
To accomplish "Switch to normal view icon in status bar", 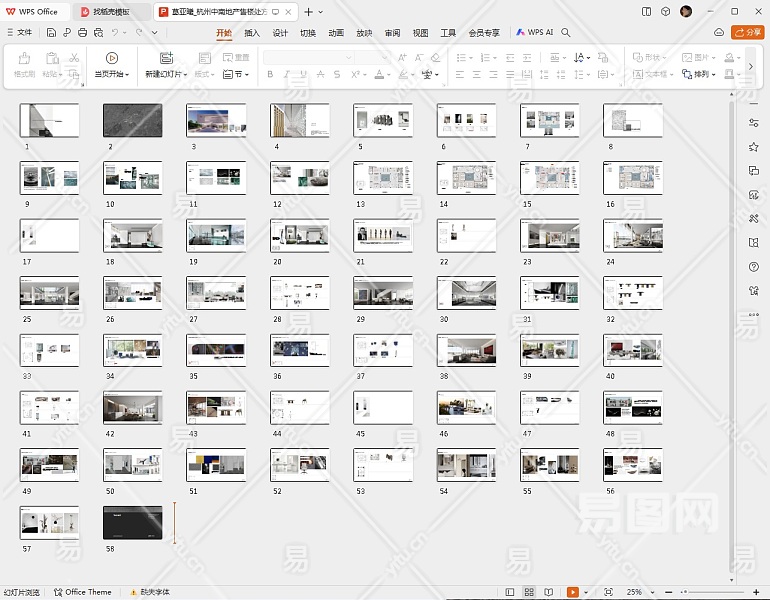I will [511, 592].
